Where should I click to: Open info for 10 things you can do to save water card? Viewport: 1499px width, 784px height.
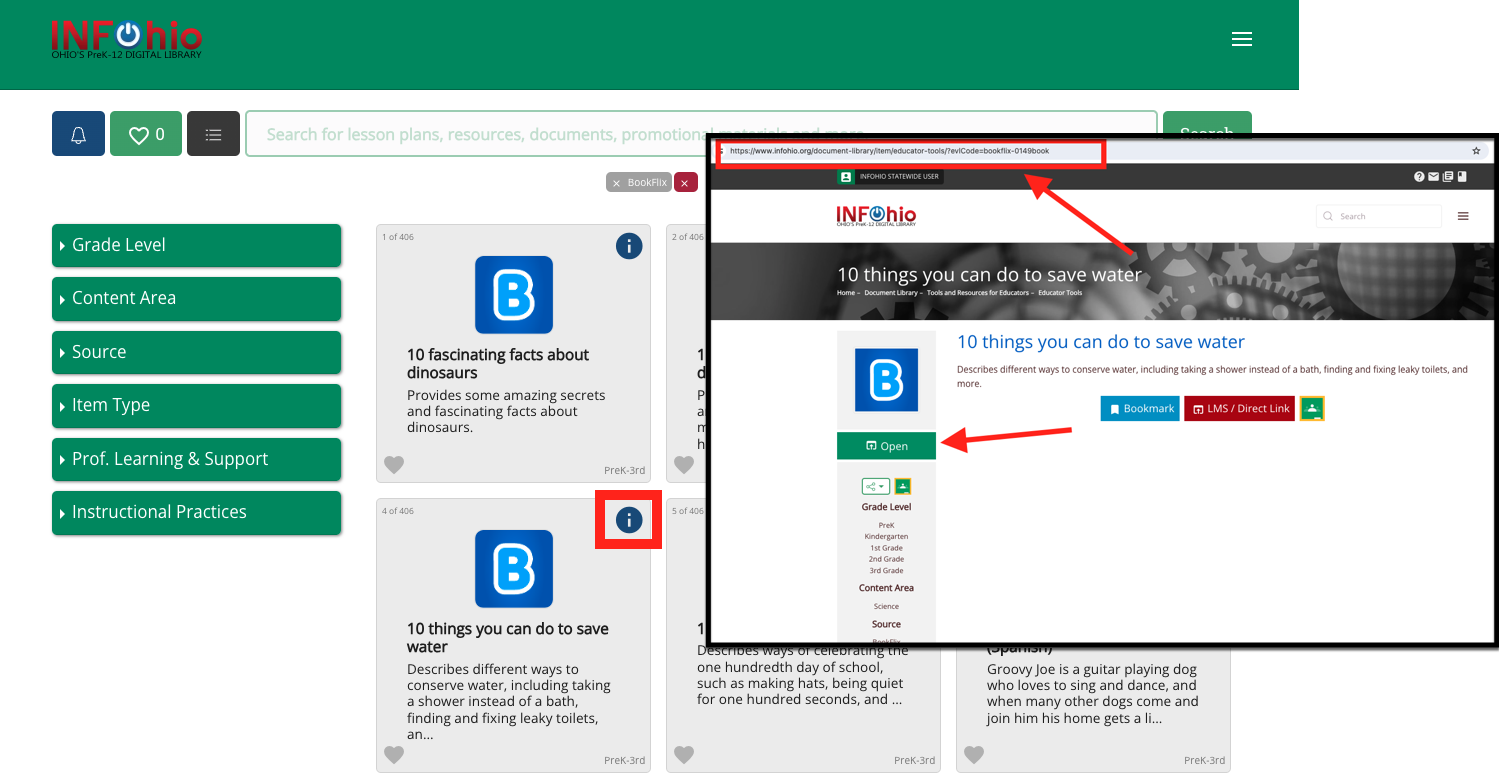[x=629, y=519]
